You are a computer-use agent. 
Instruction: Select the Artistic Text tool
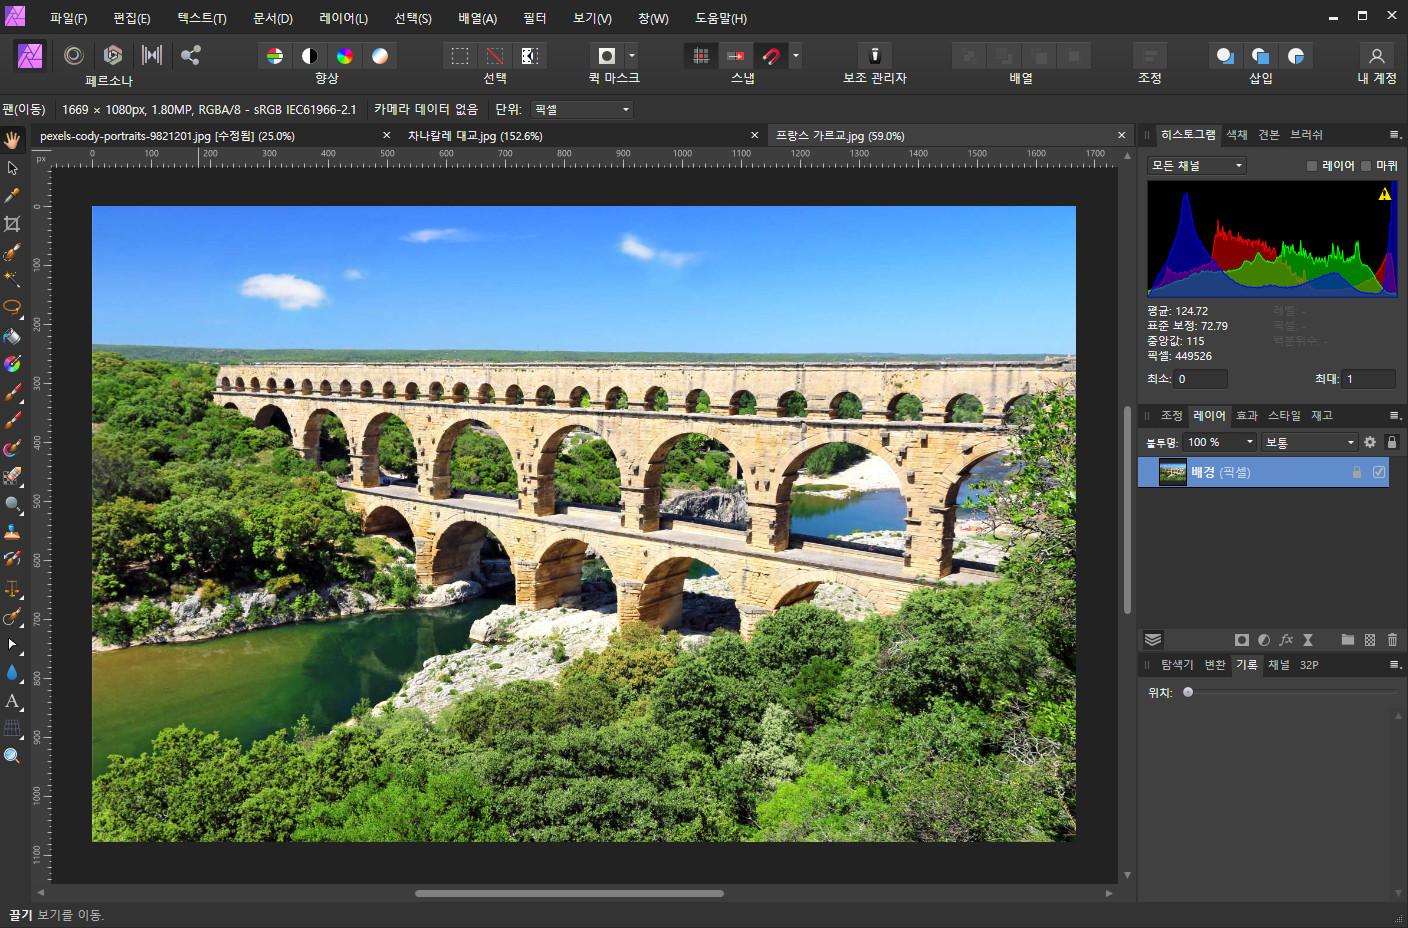click(x=12, y=701)
